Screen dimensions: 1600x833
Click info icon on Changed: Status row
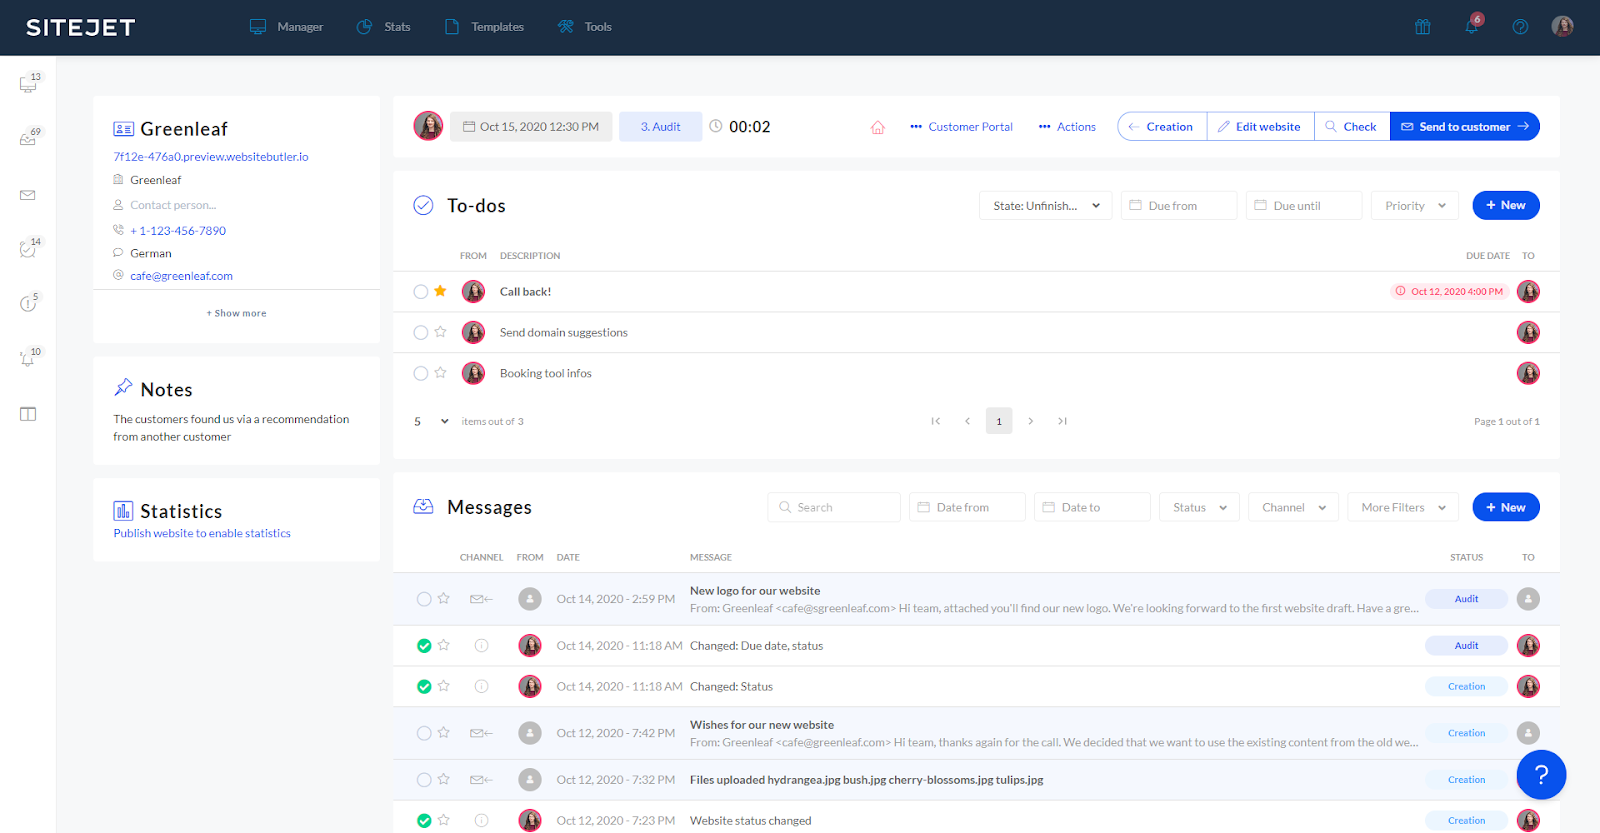click(481, 686)
